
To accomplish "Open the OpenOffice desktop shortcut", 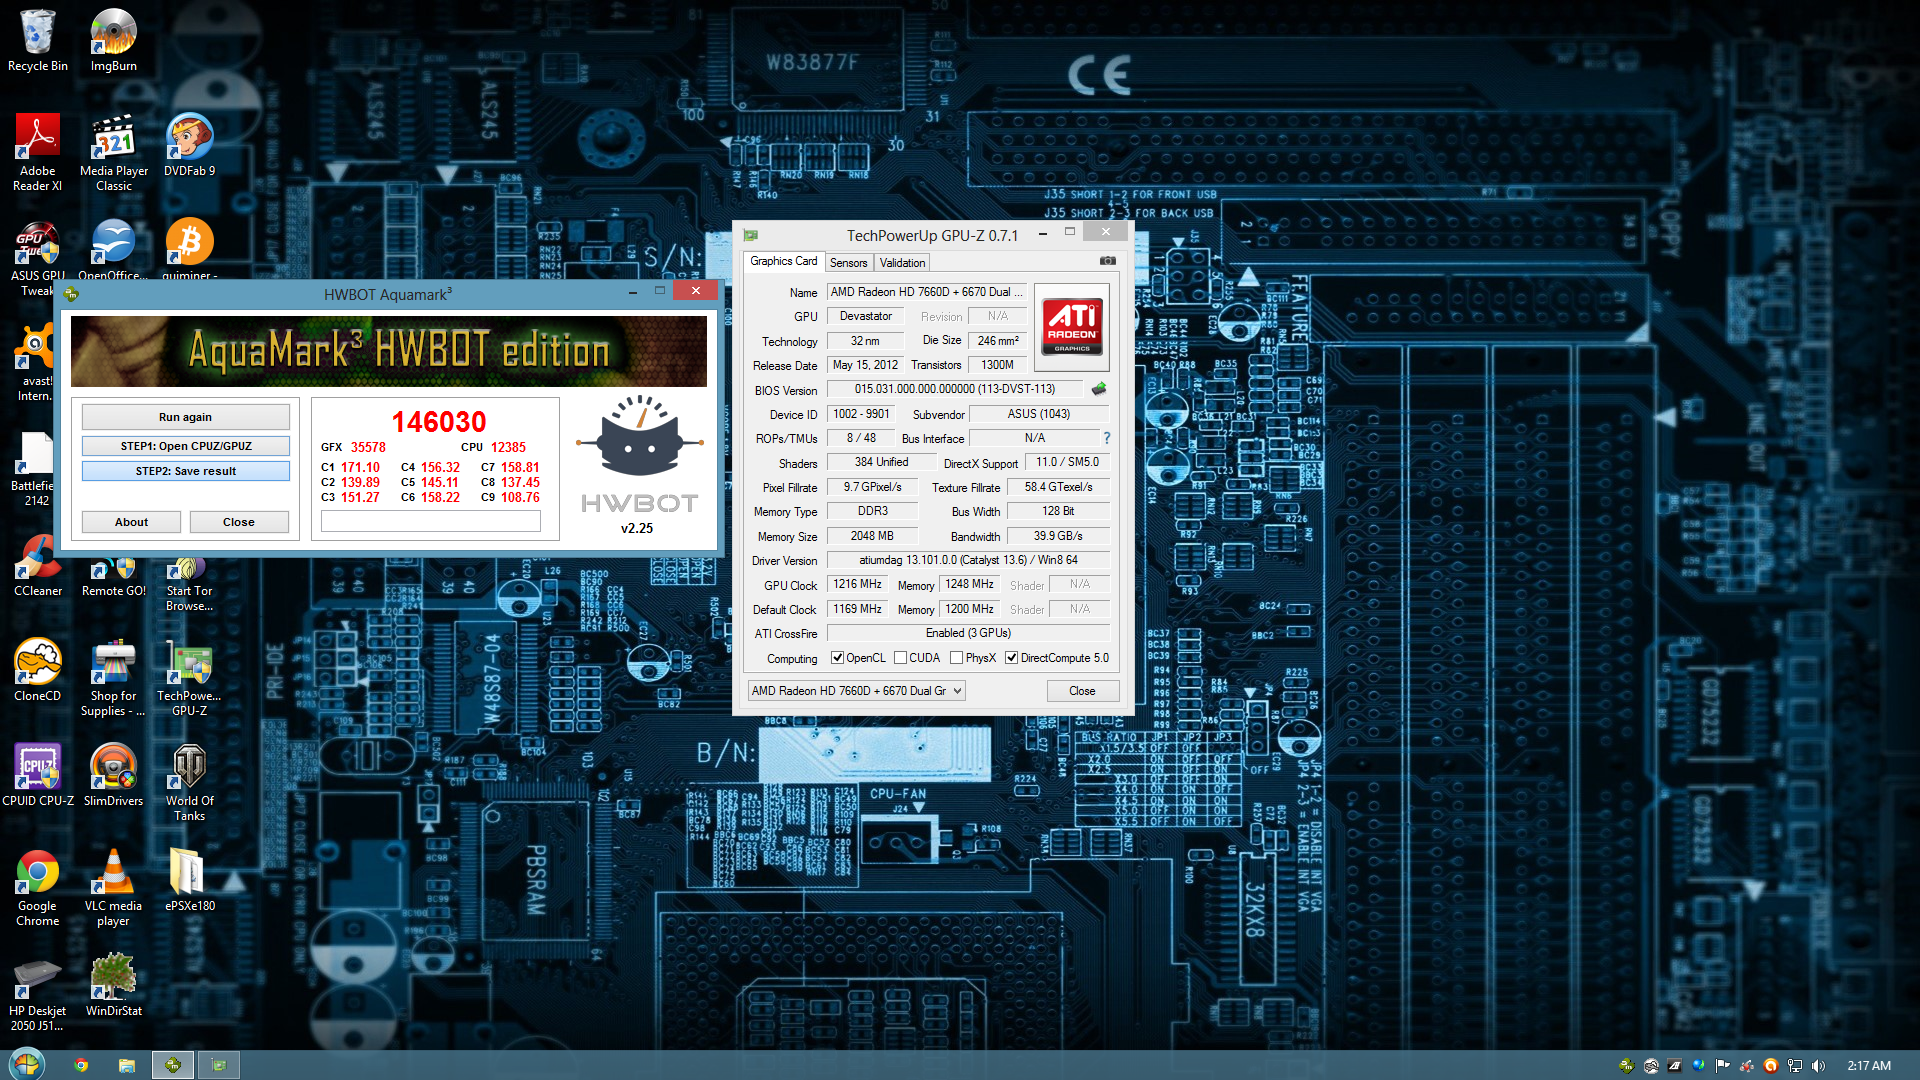I will 113,250.
